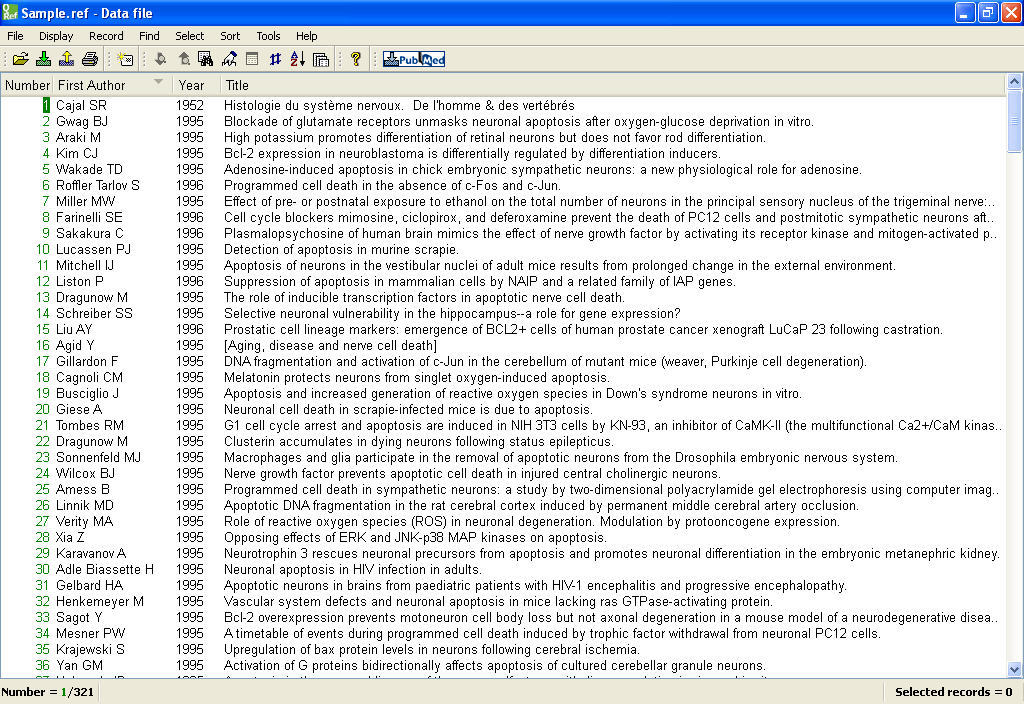Viewport: 1024px width, 704px height.
Task: Open search using the binoculars icon
Action: [x=206, y=58]
